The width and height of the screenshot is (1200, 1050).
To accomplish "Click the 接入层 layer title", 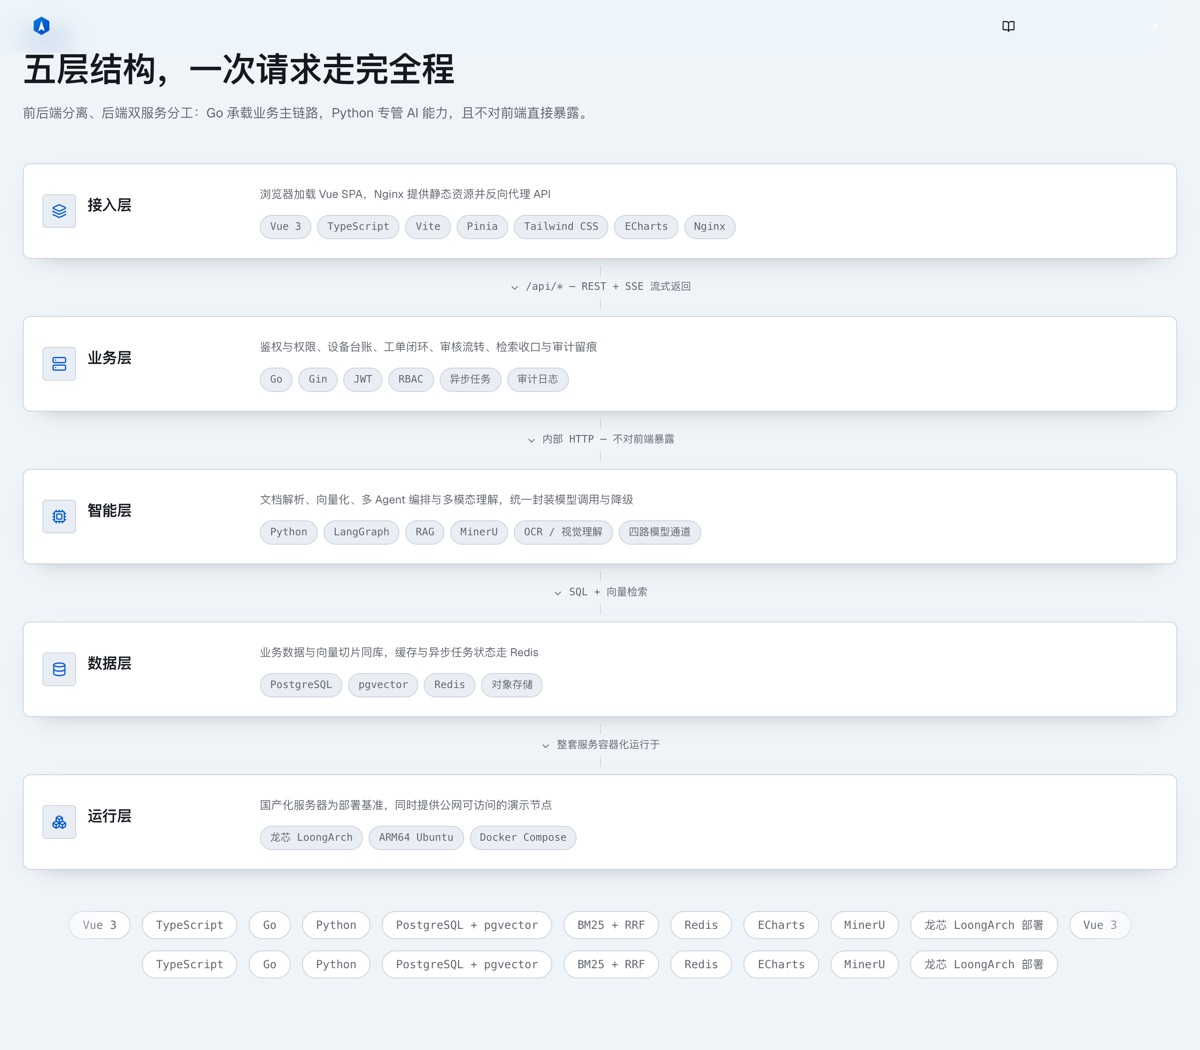I will coord(109,205).
